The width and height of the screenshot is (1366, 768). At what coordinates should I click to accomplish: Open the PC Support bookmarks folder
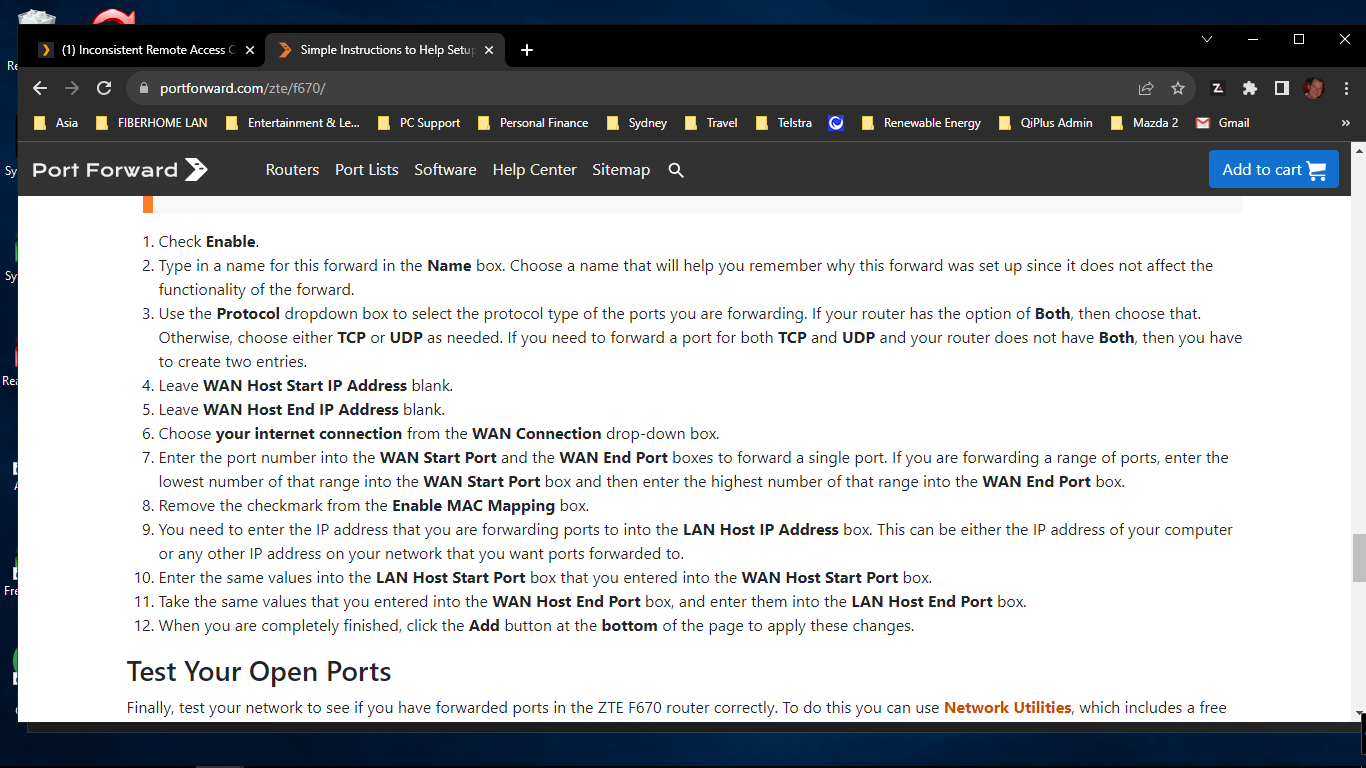coord(419,123)
